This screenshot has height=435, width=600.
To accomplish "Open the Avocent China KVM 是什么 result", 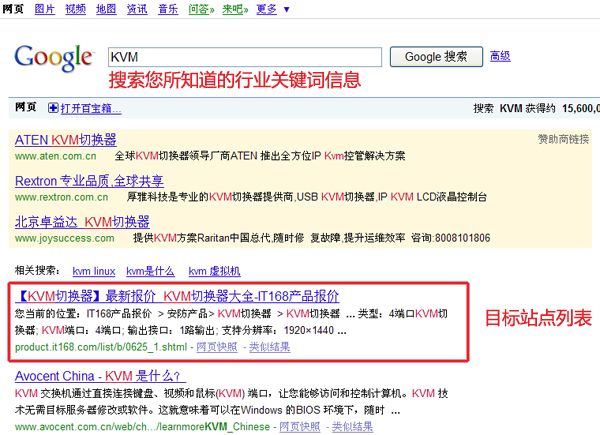I will [98, 377].
